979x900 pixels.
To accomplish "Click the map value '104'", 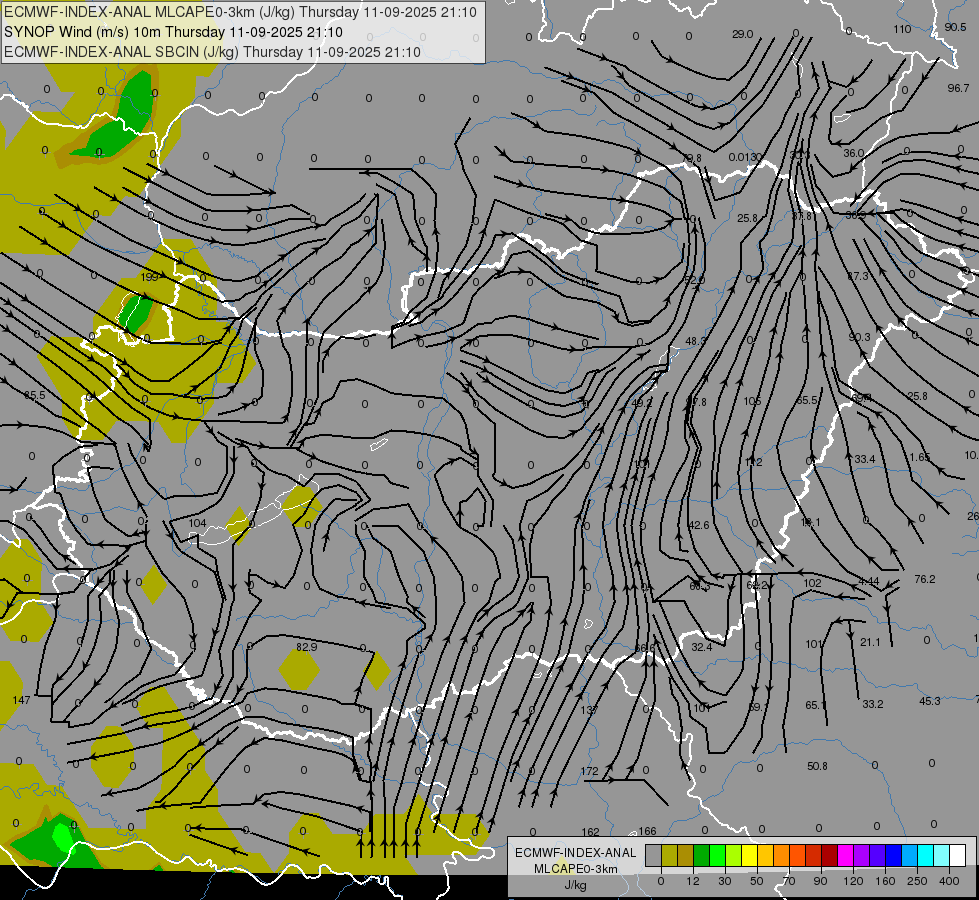I will click(197, 523).
